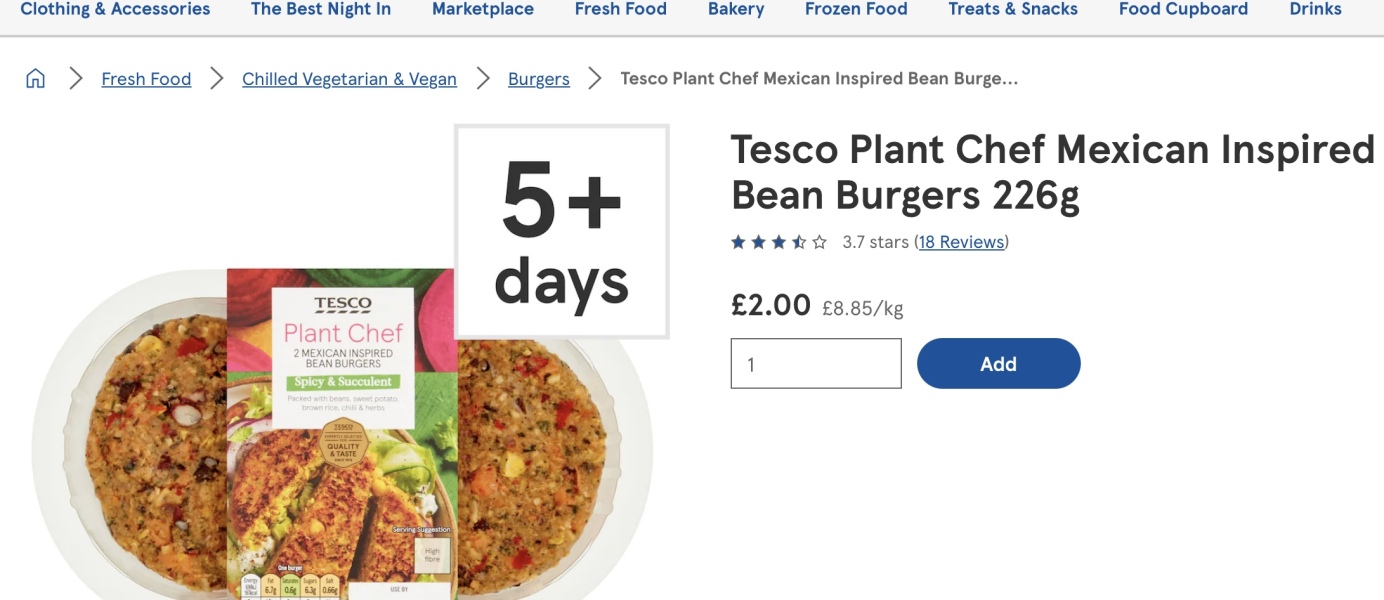Add the bean burgers to basket
Viewport: 1384px width, 600px height.
pyautogui.click(x=998, y=364)
